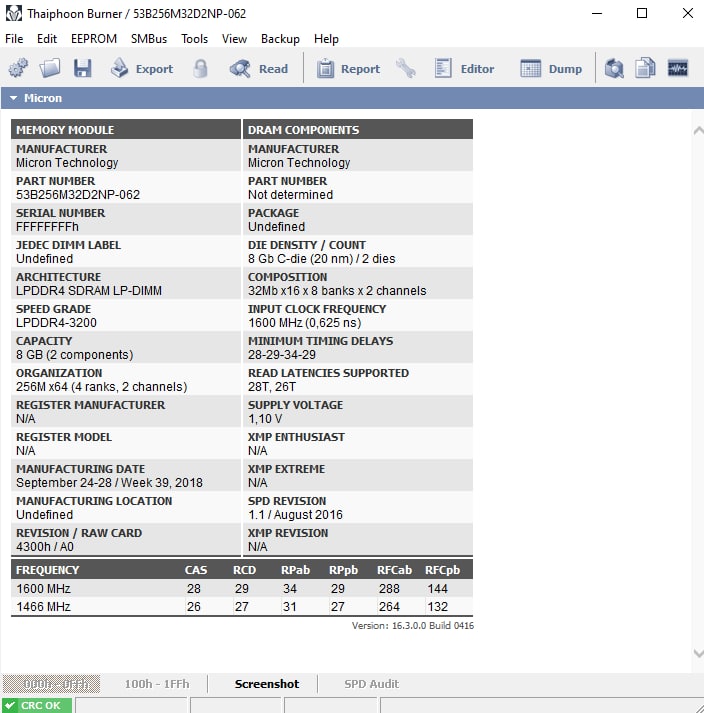Open the Report toolbar button
The image size is (704, 713).
click(x=348, y=69)
